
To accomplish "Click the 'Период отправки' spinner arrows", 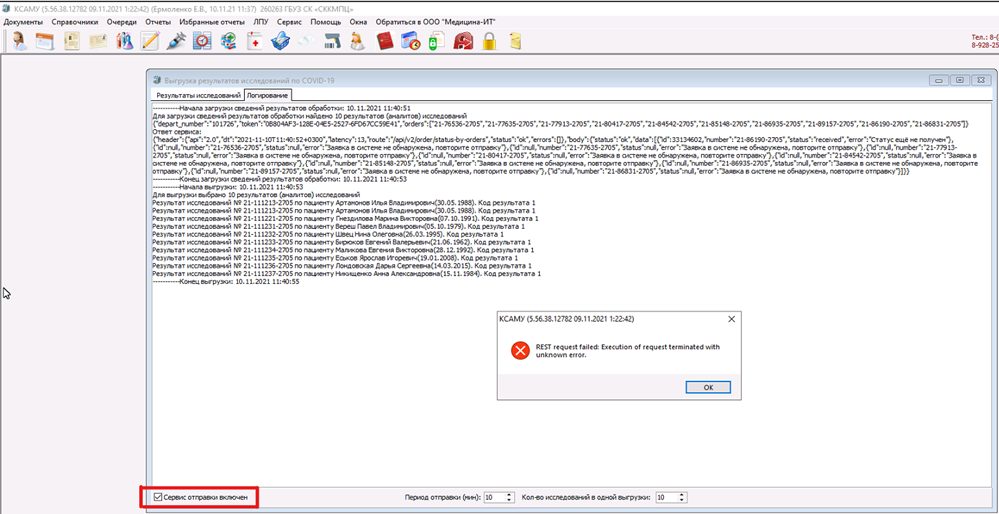I will (x=507, y=496).
